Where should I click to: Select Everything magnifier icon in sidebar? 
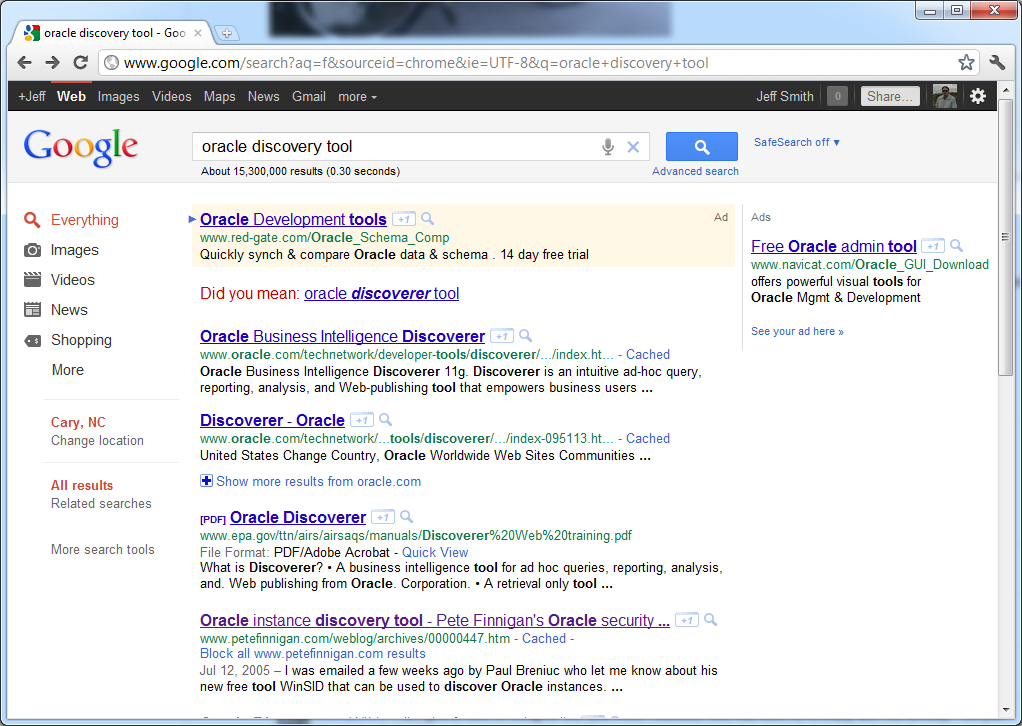[x=32, y=220]
